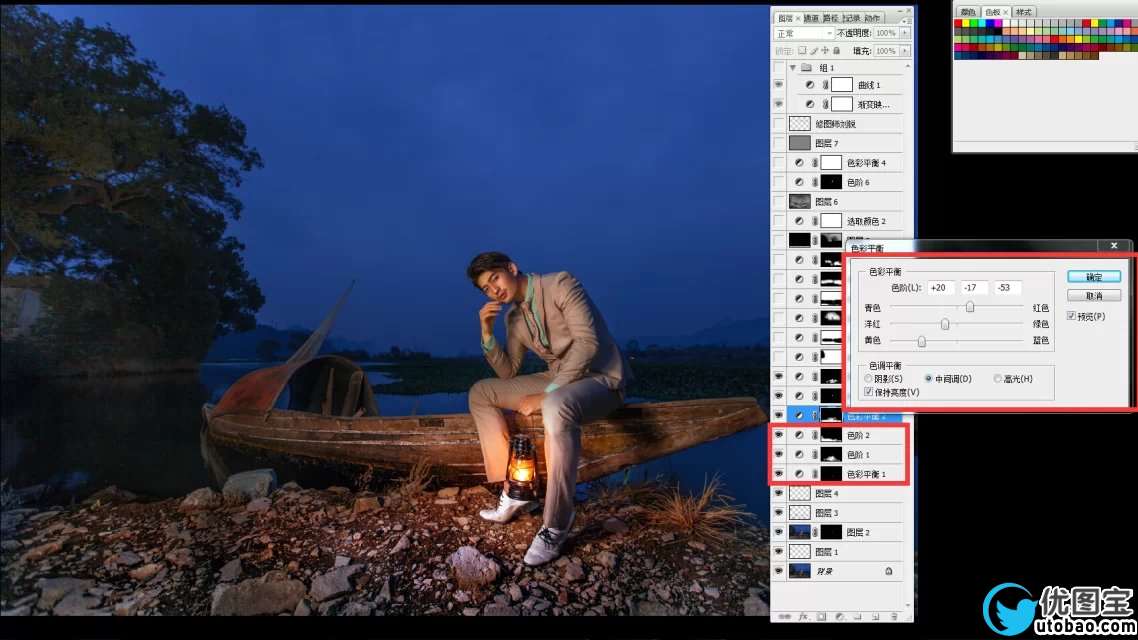Viewport: 1138px width, 640px height.
Task: Select the 图层 2 image thumbnail
Action: 799,532
